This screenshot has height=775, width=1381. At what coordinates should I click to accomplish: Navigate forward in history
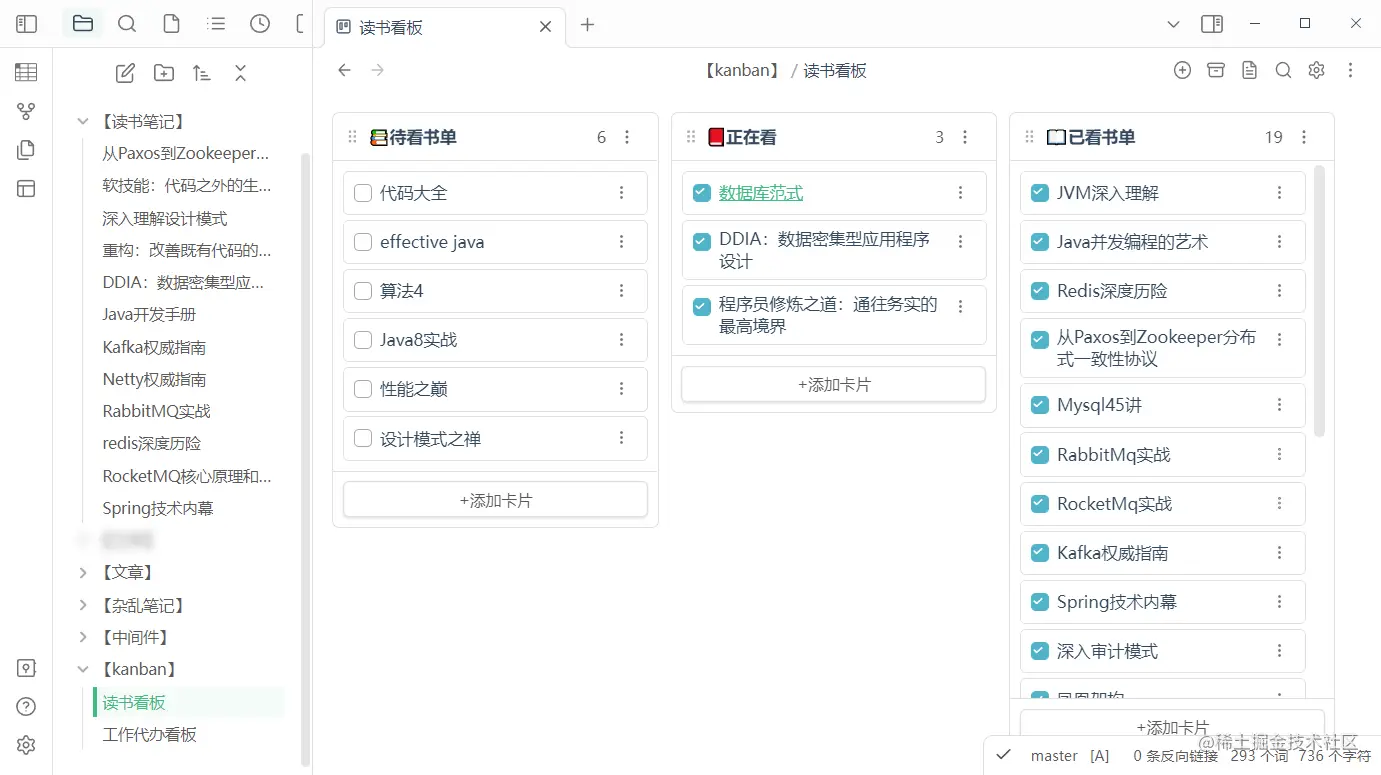coord(377,70)
